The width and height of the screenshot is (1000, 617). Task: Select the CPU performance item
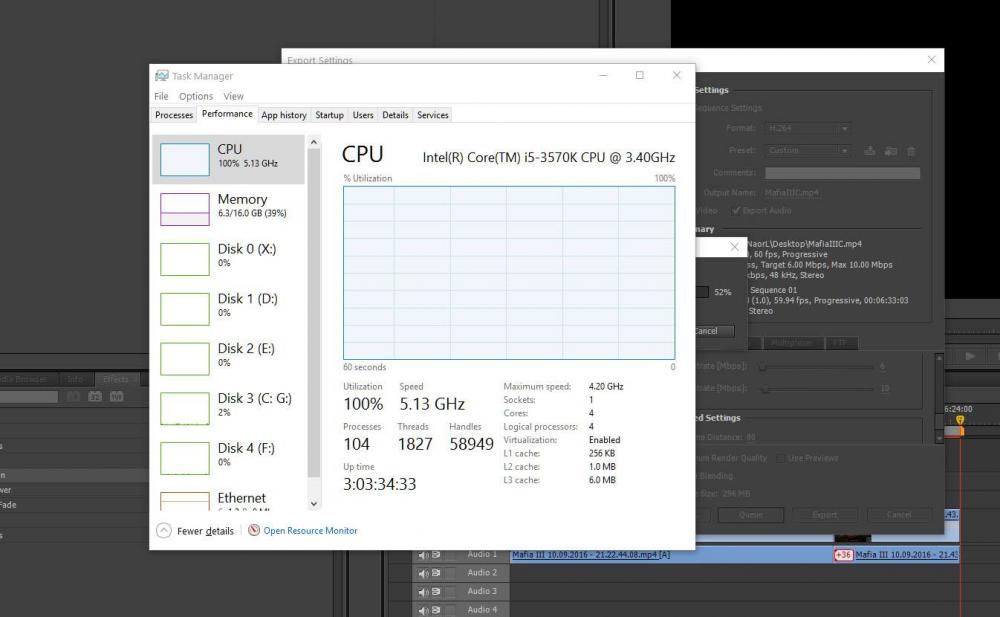pos(228,159)
